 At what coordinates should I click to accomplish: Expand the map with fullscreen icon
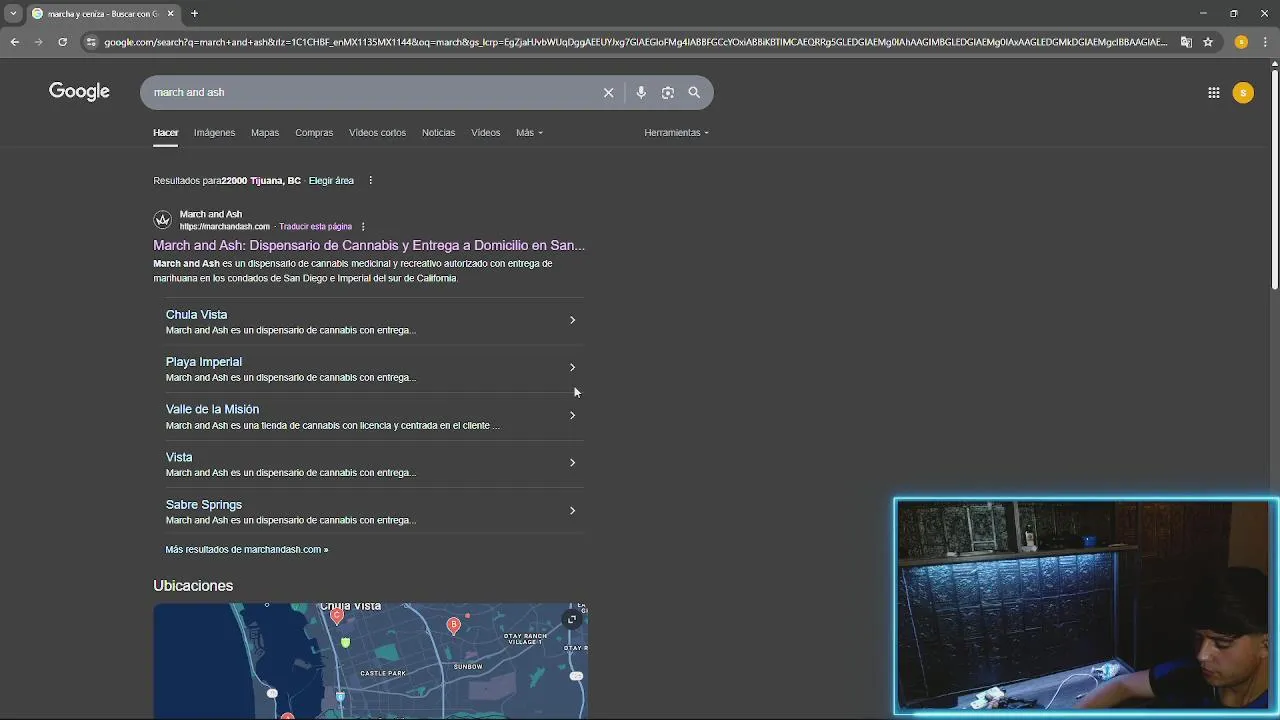click(572, 619)
